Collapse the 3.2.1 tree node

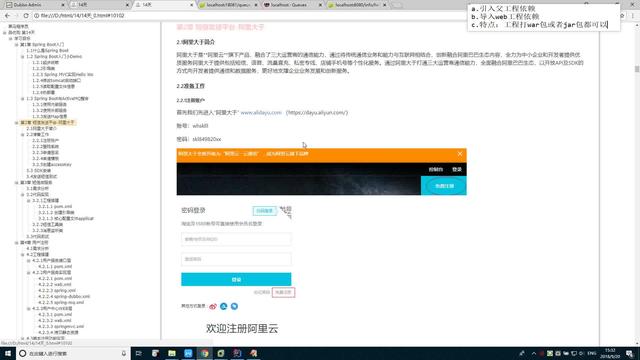pos(29,201)
